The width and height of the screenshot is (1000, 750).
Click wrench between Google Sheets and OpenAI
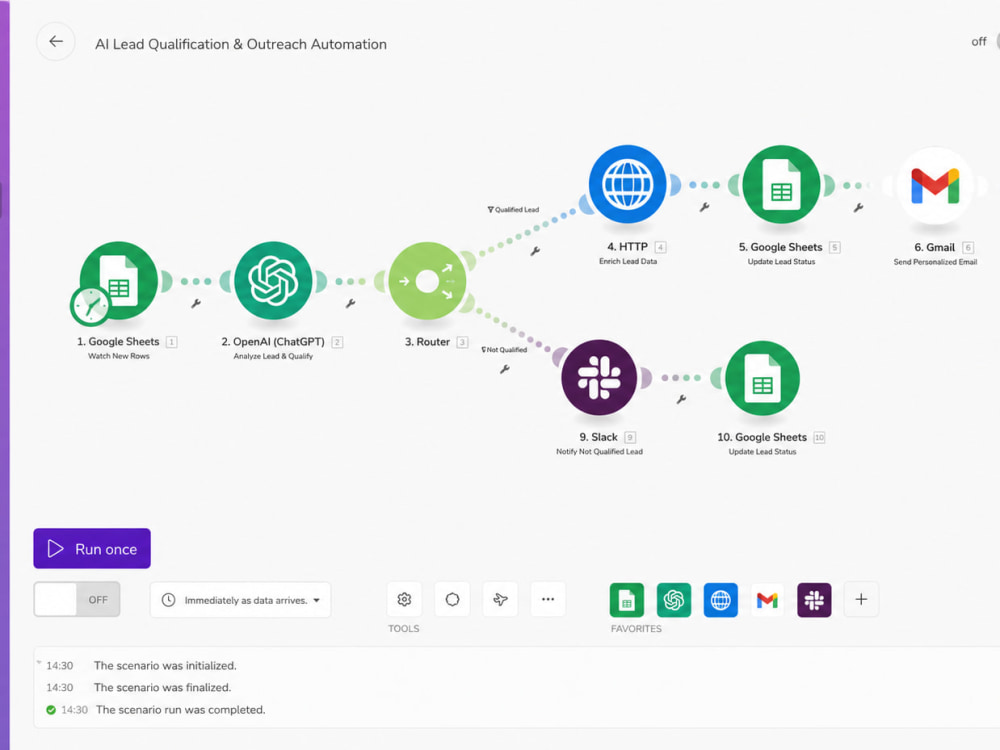click(x=196, y=304)
